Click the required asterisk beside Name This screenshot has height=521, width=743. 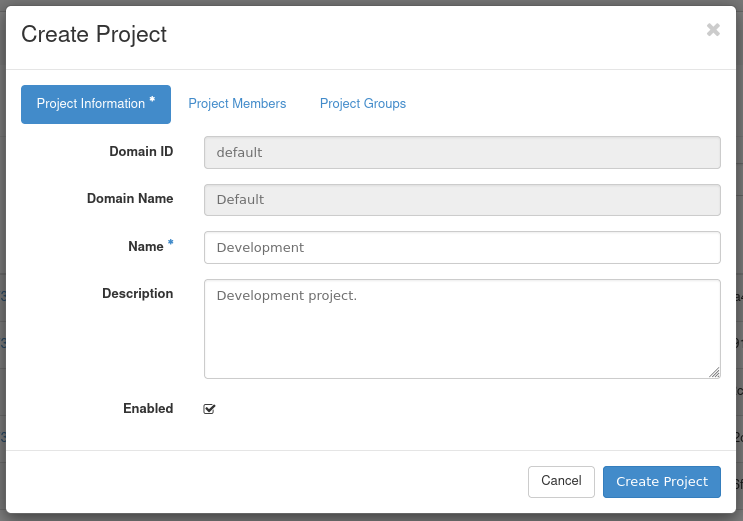click(x=170, y=244)
